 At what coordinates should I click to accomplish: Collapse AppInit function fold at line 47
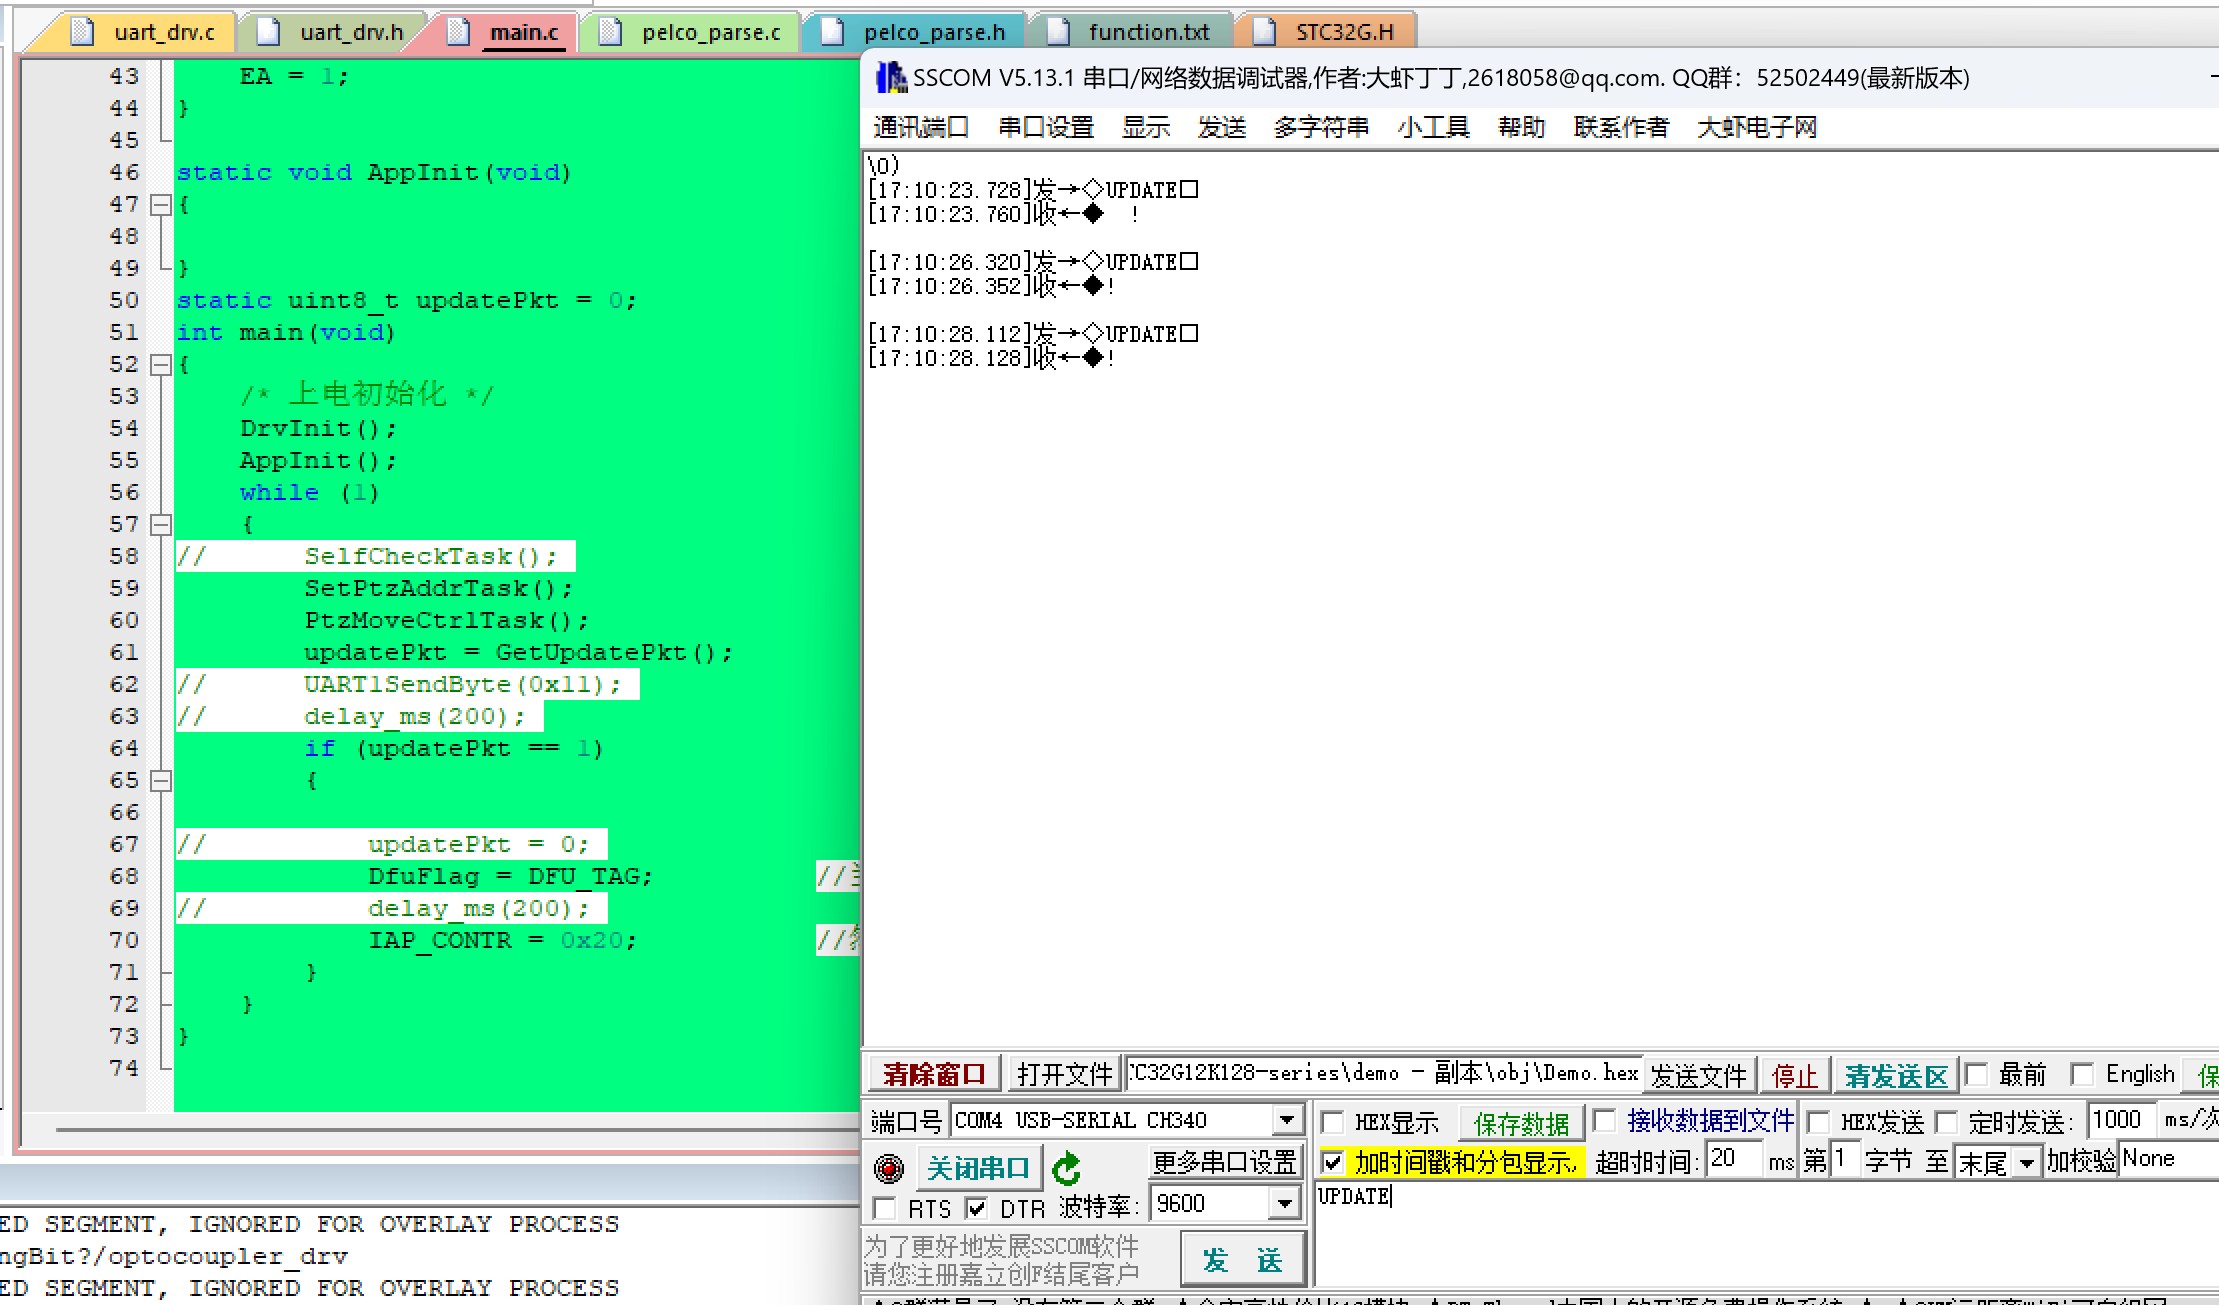coord(160,204)
